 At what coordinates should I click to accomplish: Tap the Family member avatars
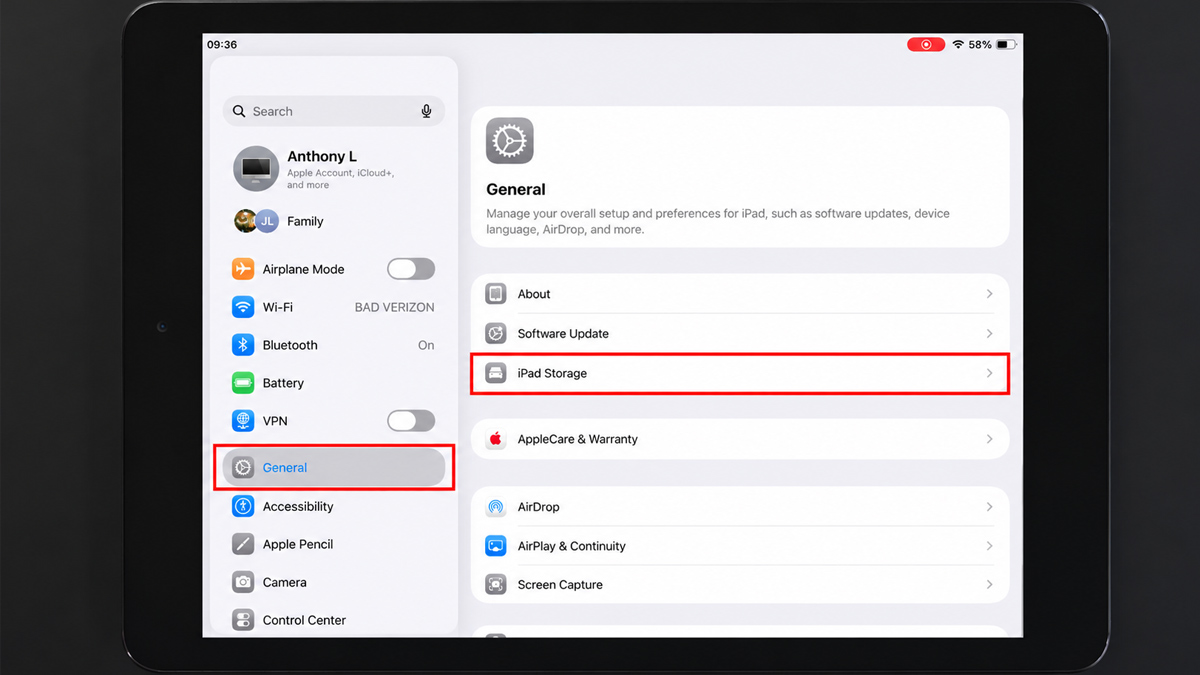(x=256, y=221)
